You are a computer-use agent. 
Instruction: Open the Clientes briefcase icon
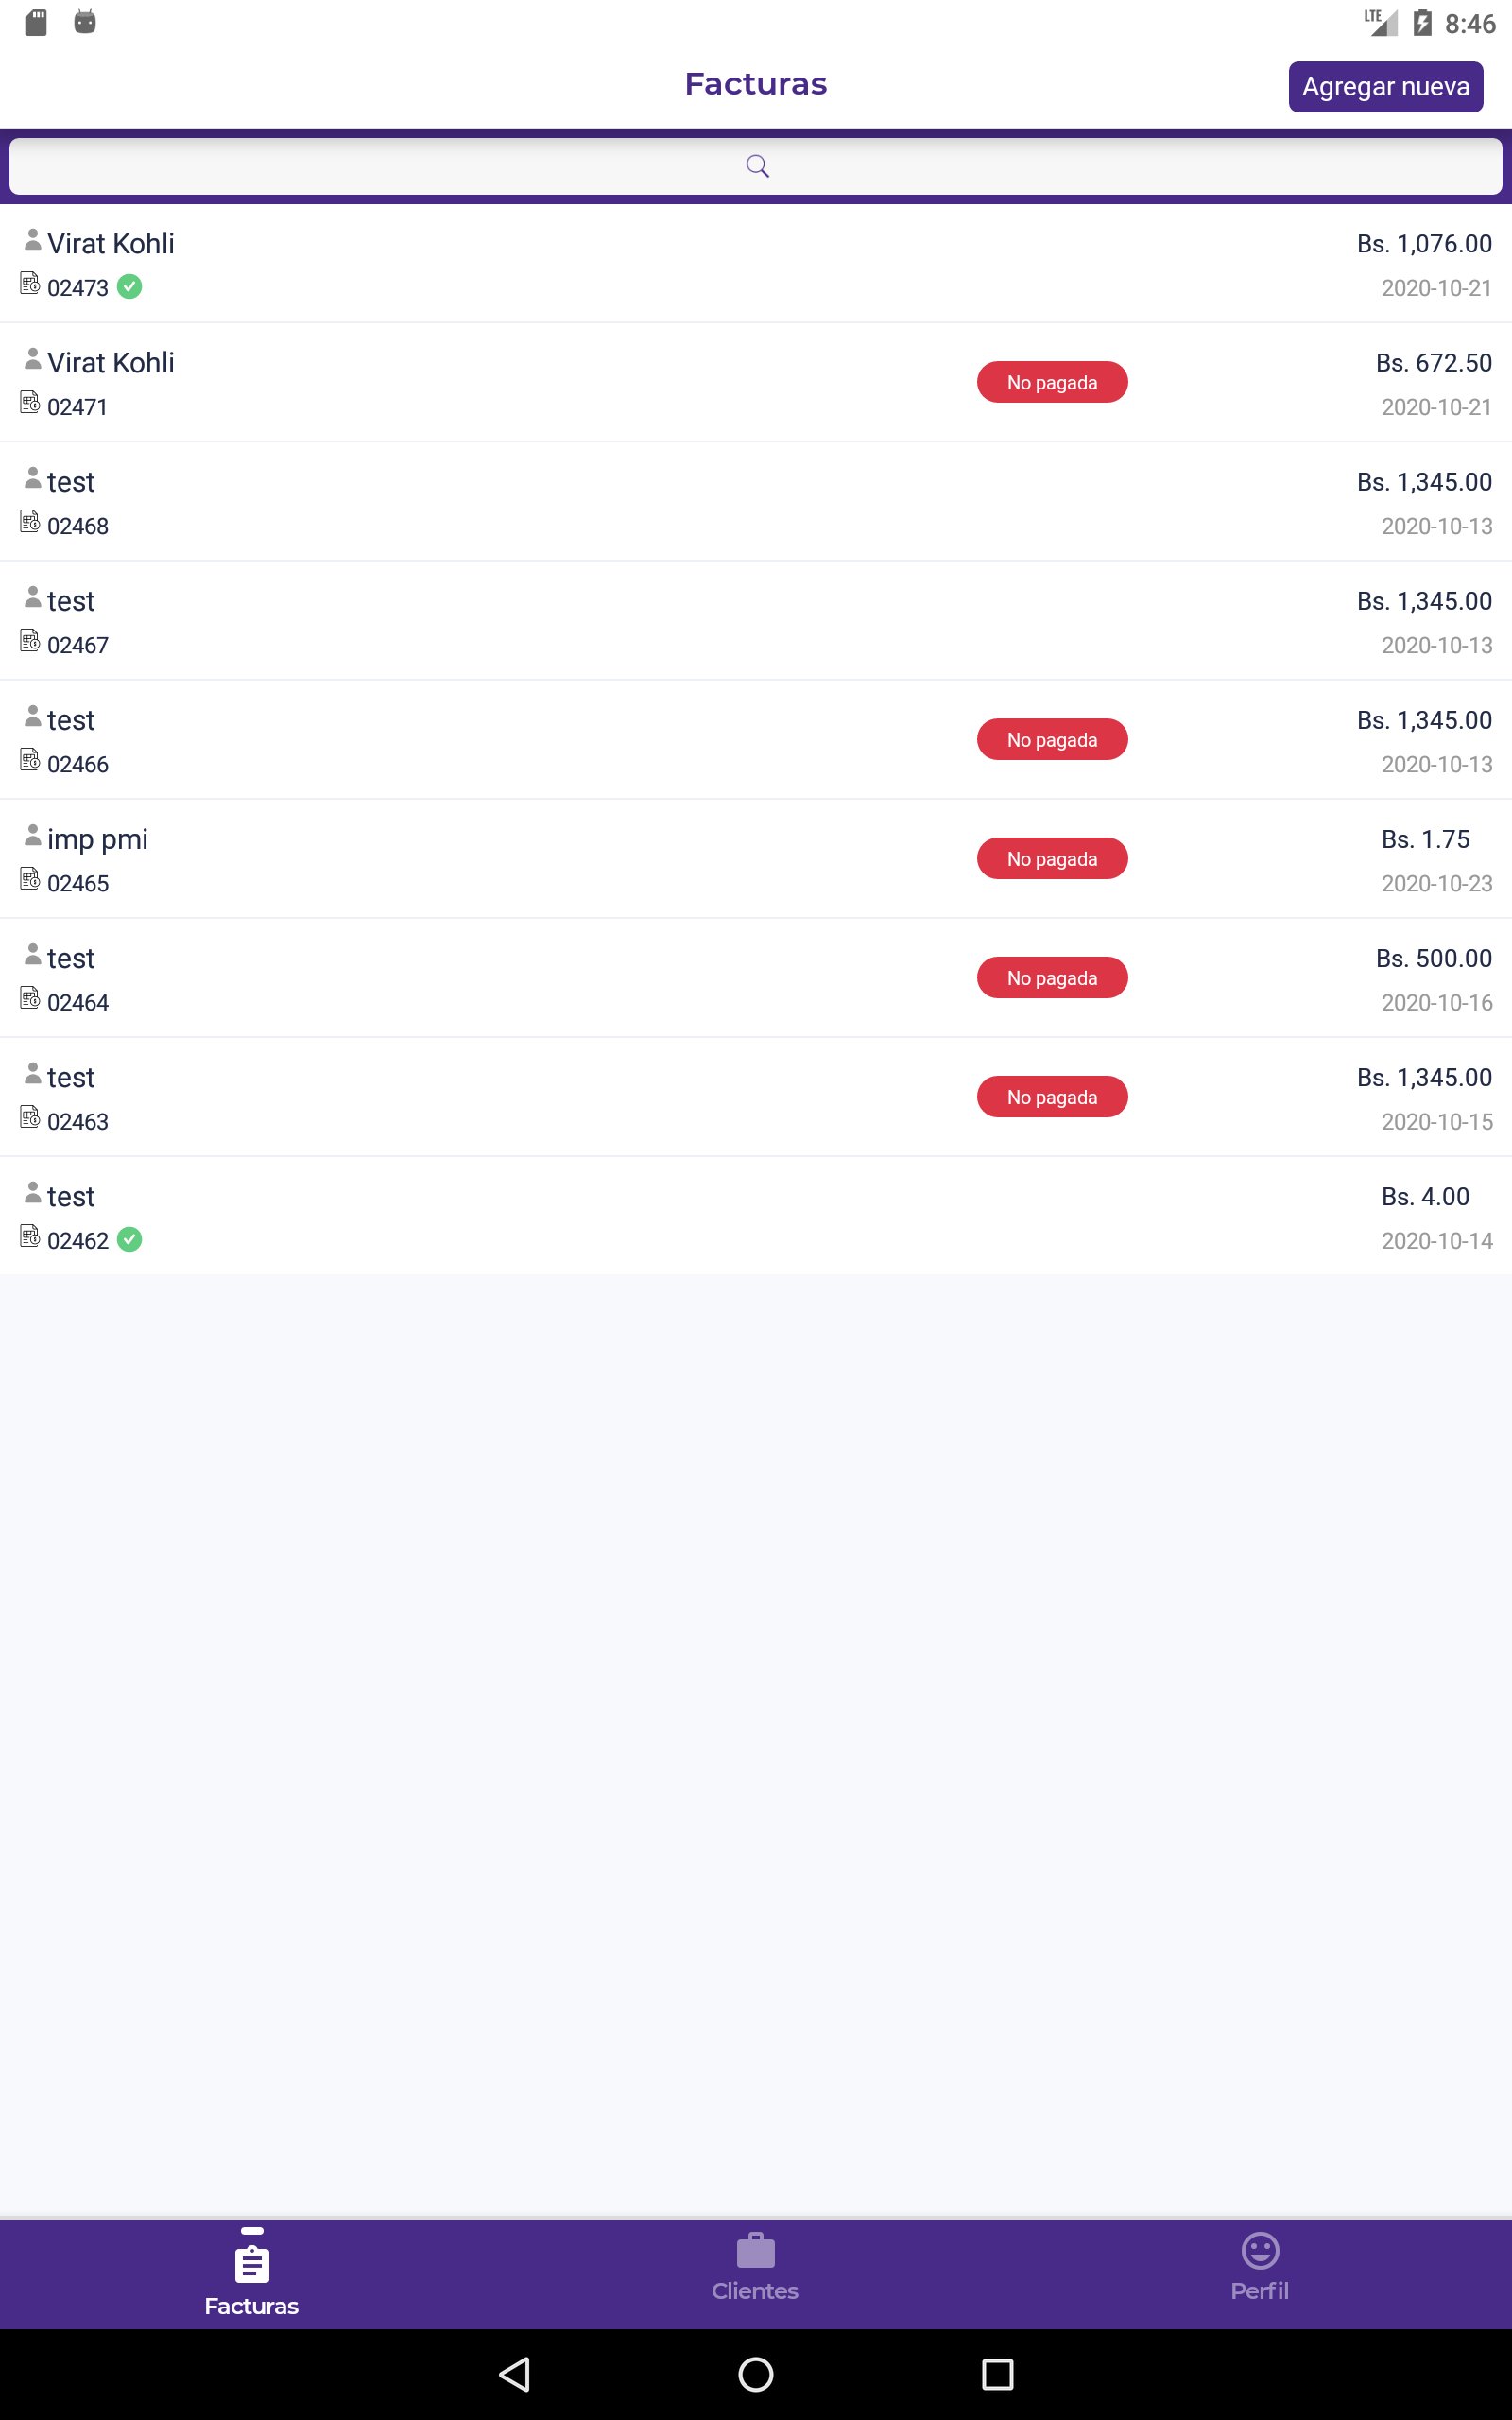(755, 2250)
